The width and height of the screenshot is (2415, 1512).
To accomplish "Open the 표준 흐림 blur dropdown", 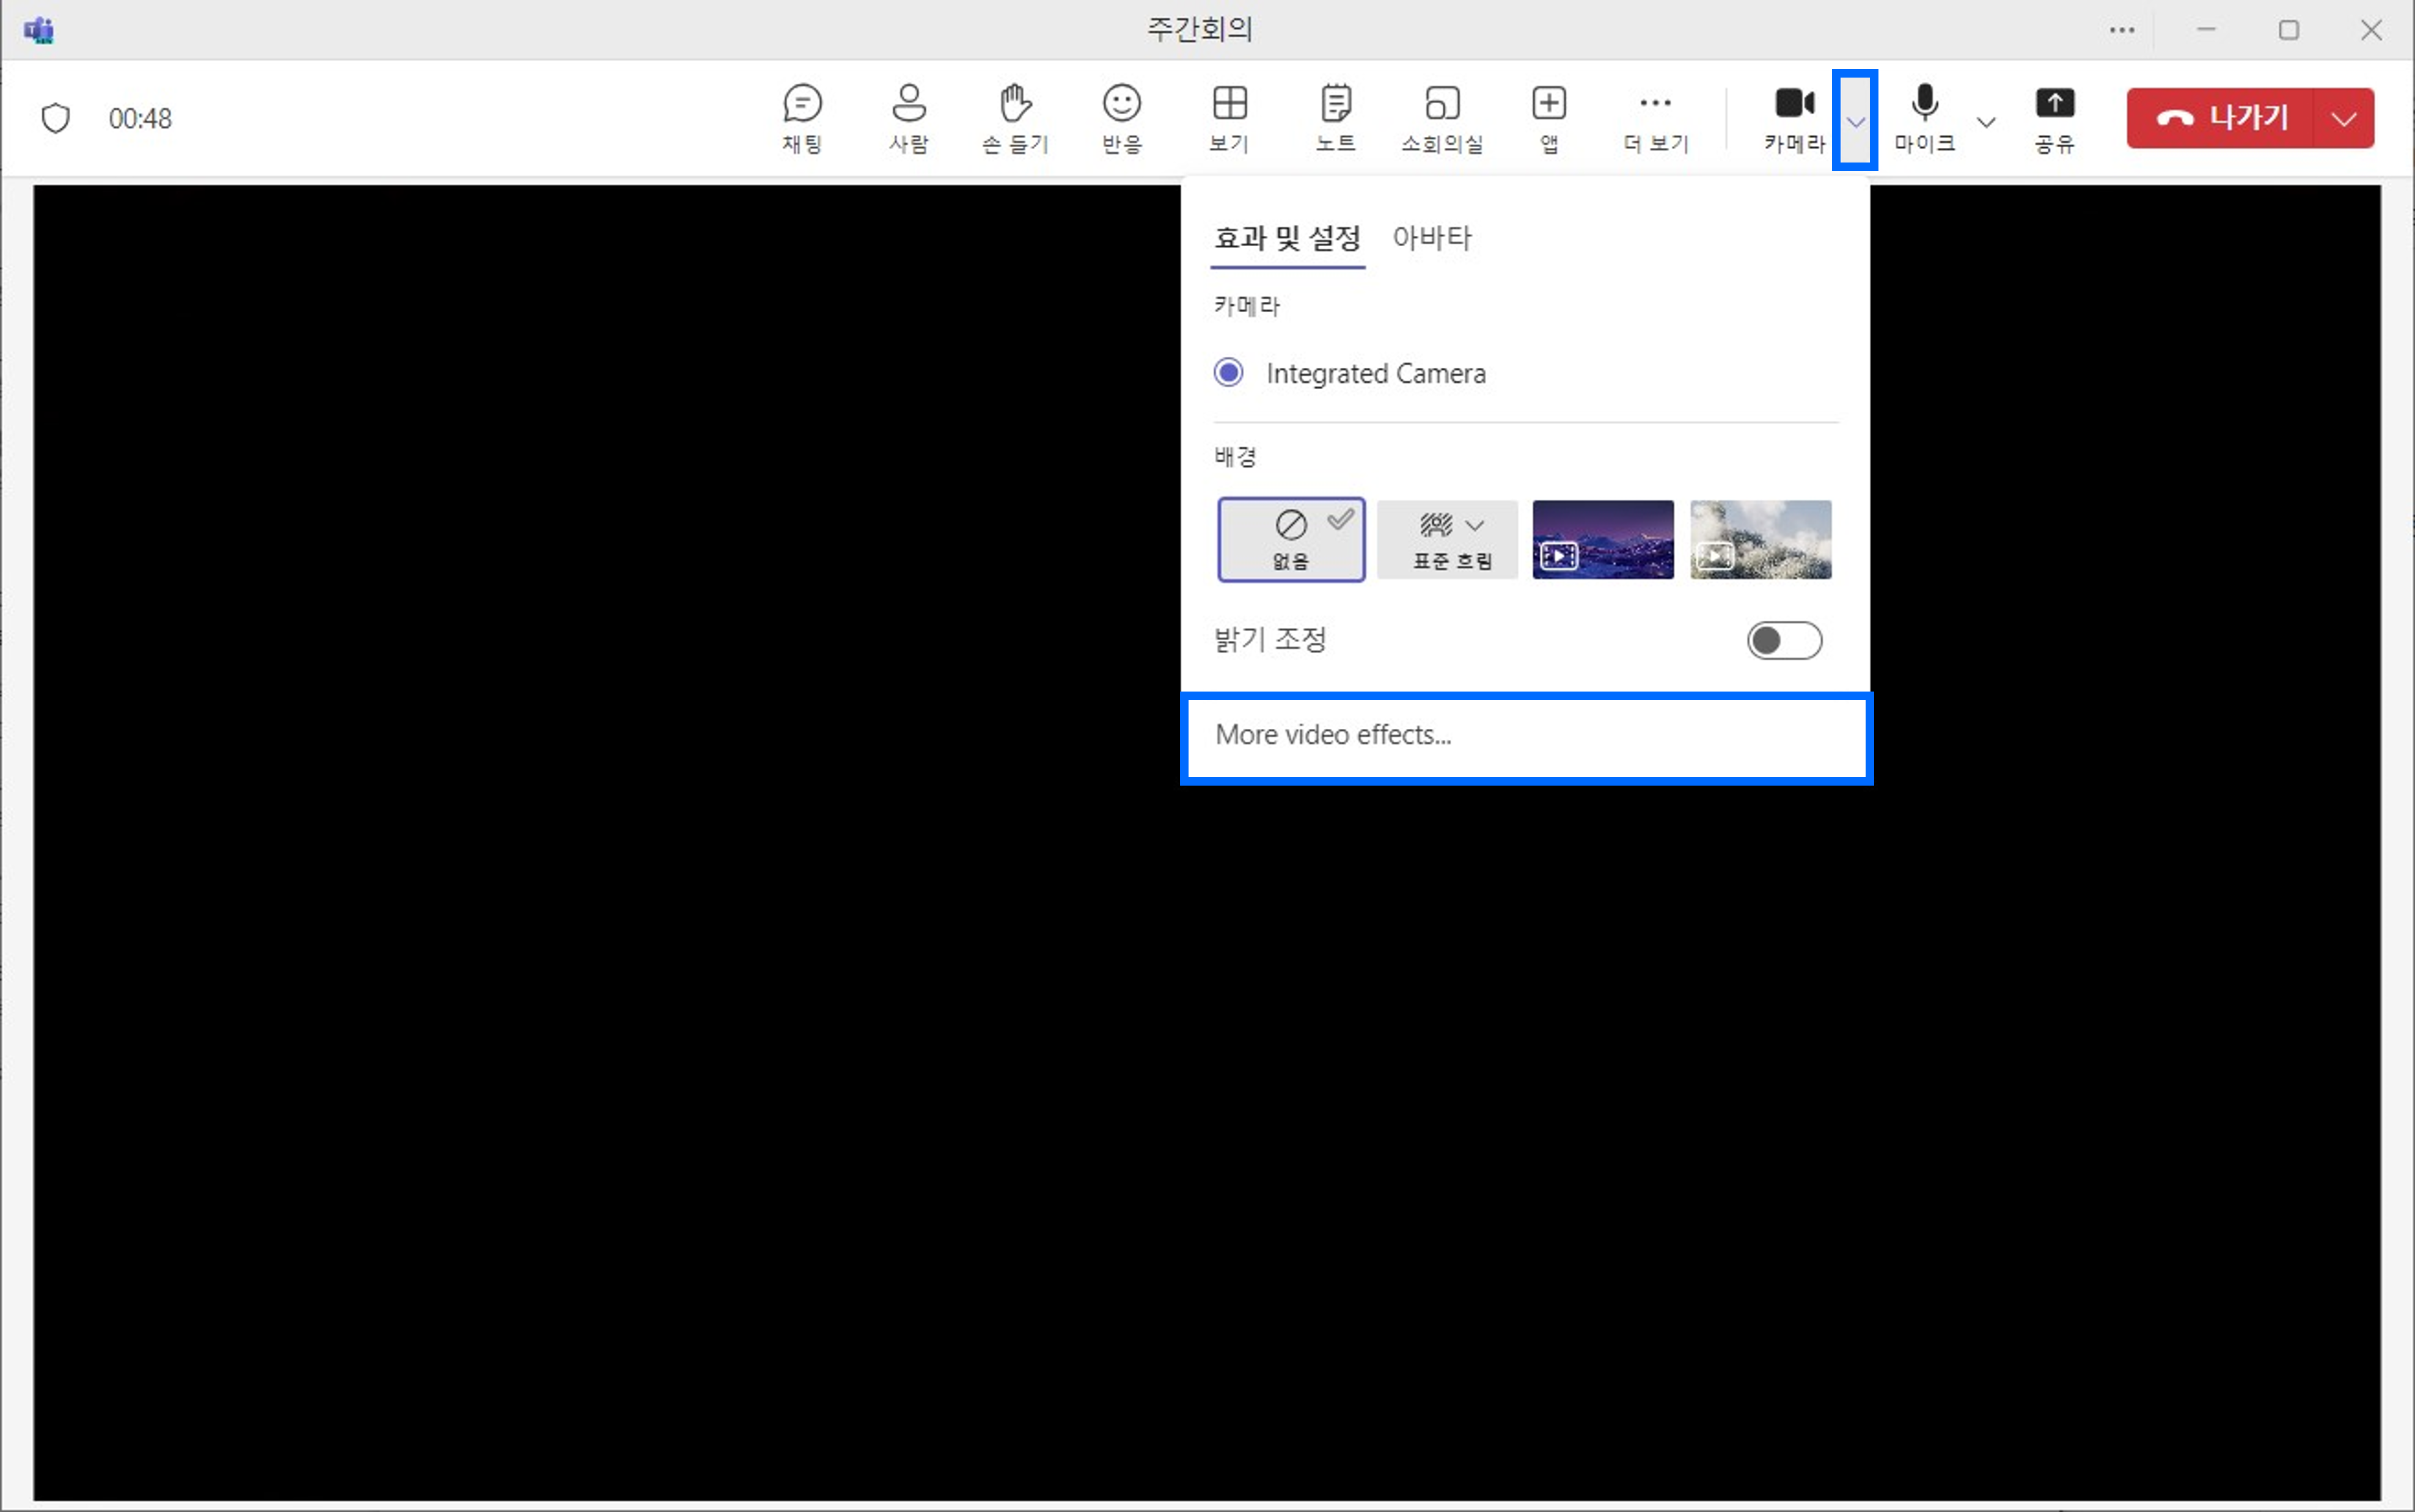I will [x=1475, y=525].
